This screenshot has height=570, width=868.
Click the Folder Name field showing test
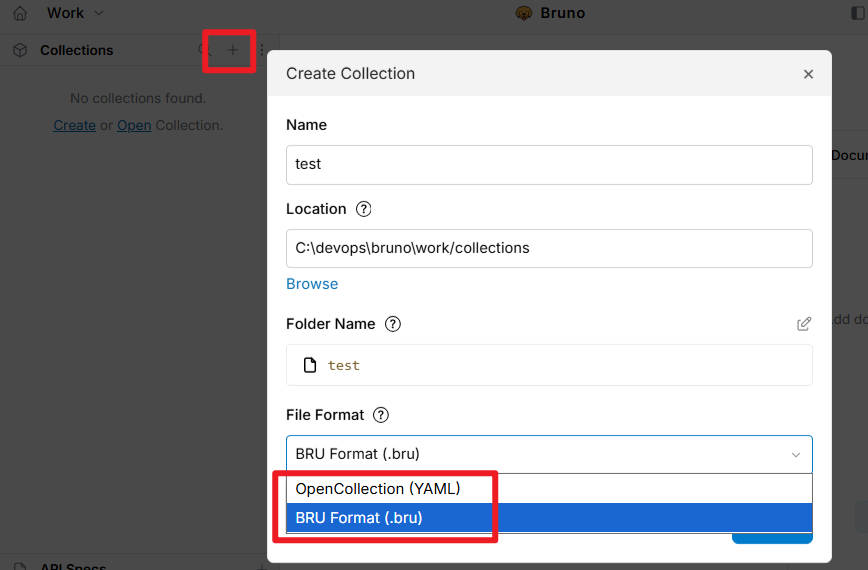coord(549,365)
